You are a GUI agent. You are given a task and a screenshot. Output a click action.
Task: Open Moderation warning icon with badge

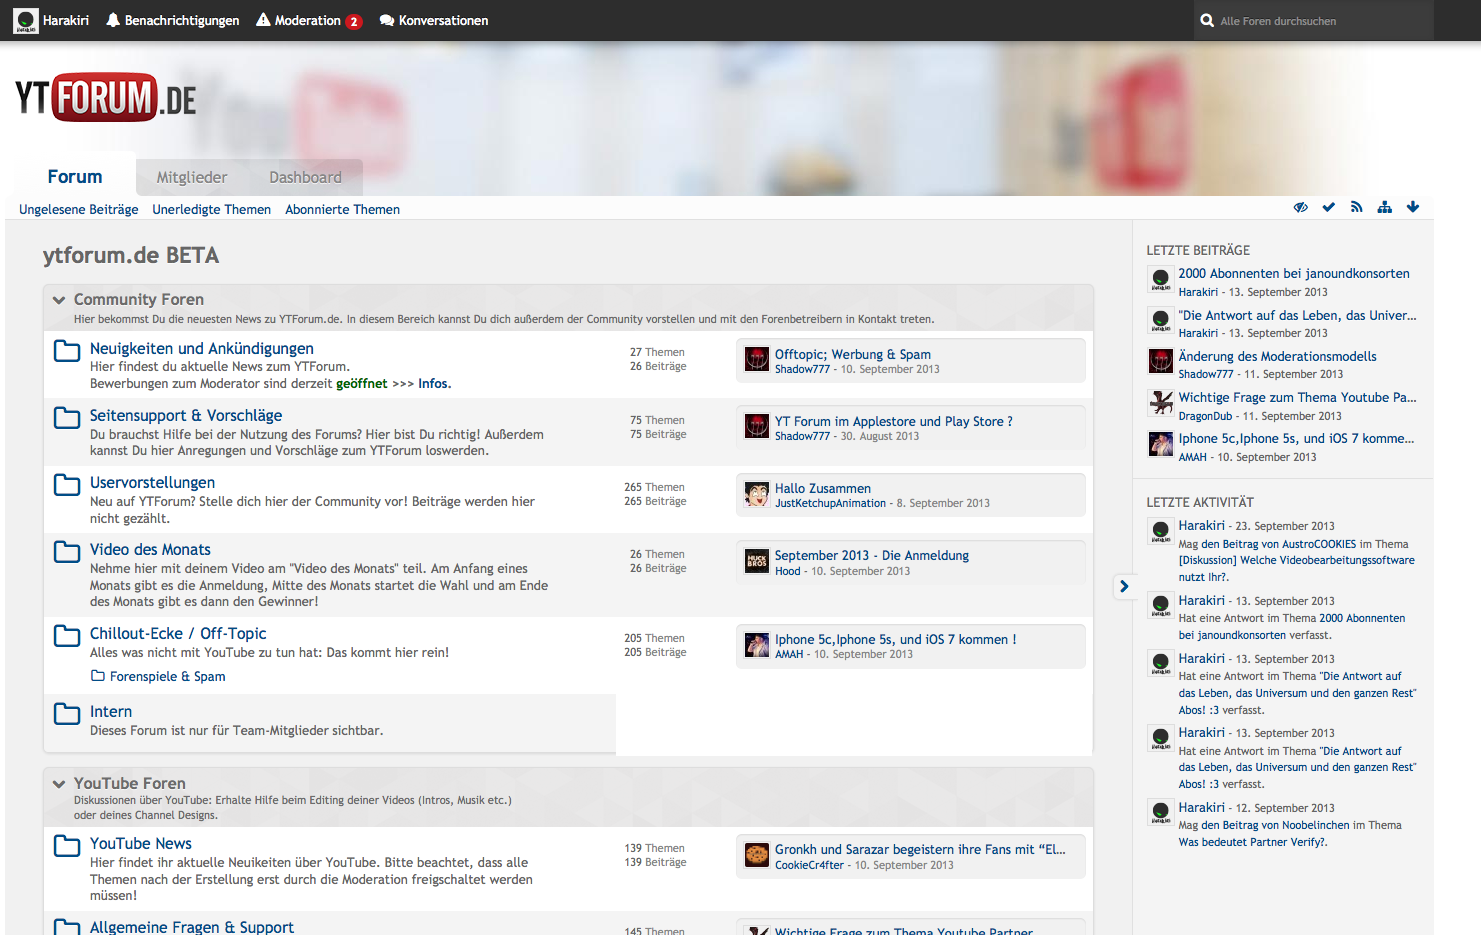click(264, 20)
